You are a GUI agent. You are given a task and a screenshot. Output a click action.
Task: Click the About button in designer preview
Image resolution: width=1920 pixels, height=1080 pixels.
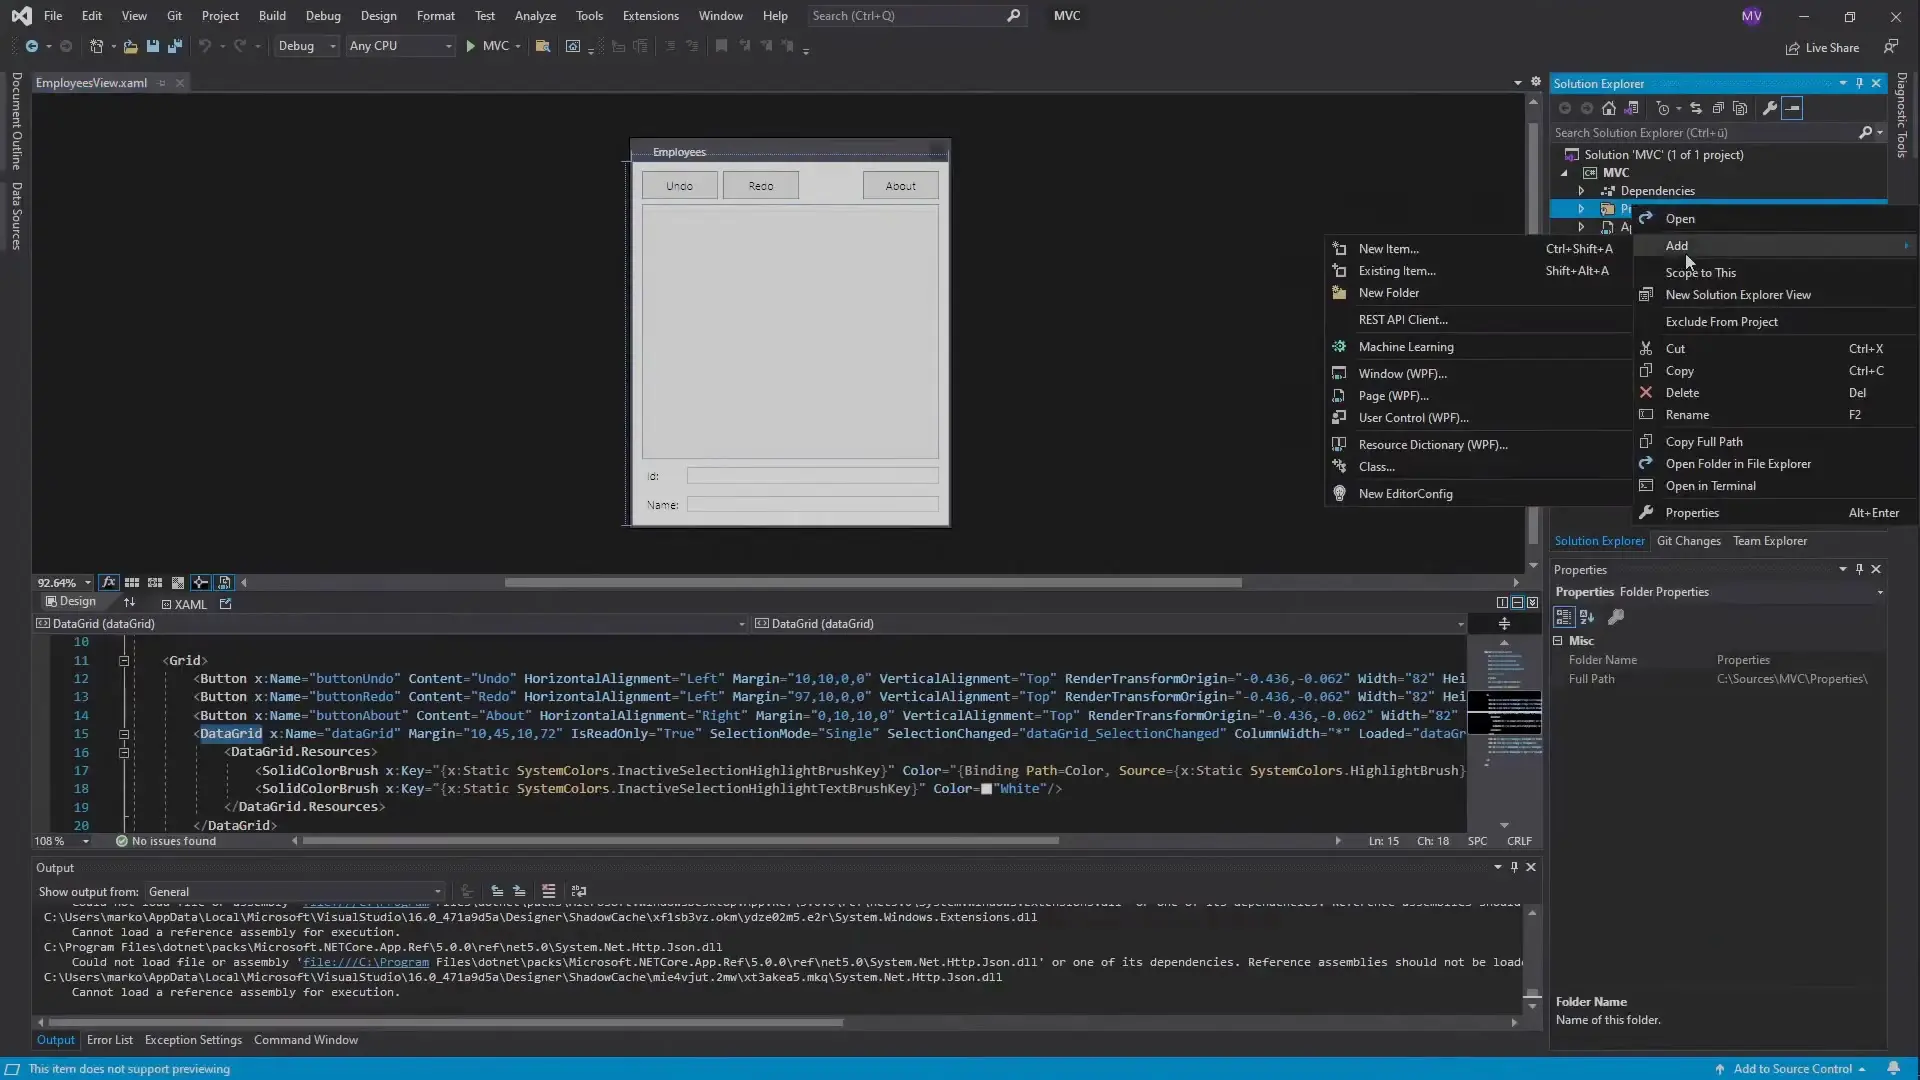900,185
